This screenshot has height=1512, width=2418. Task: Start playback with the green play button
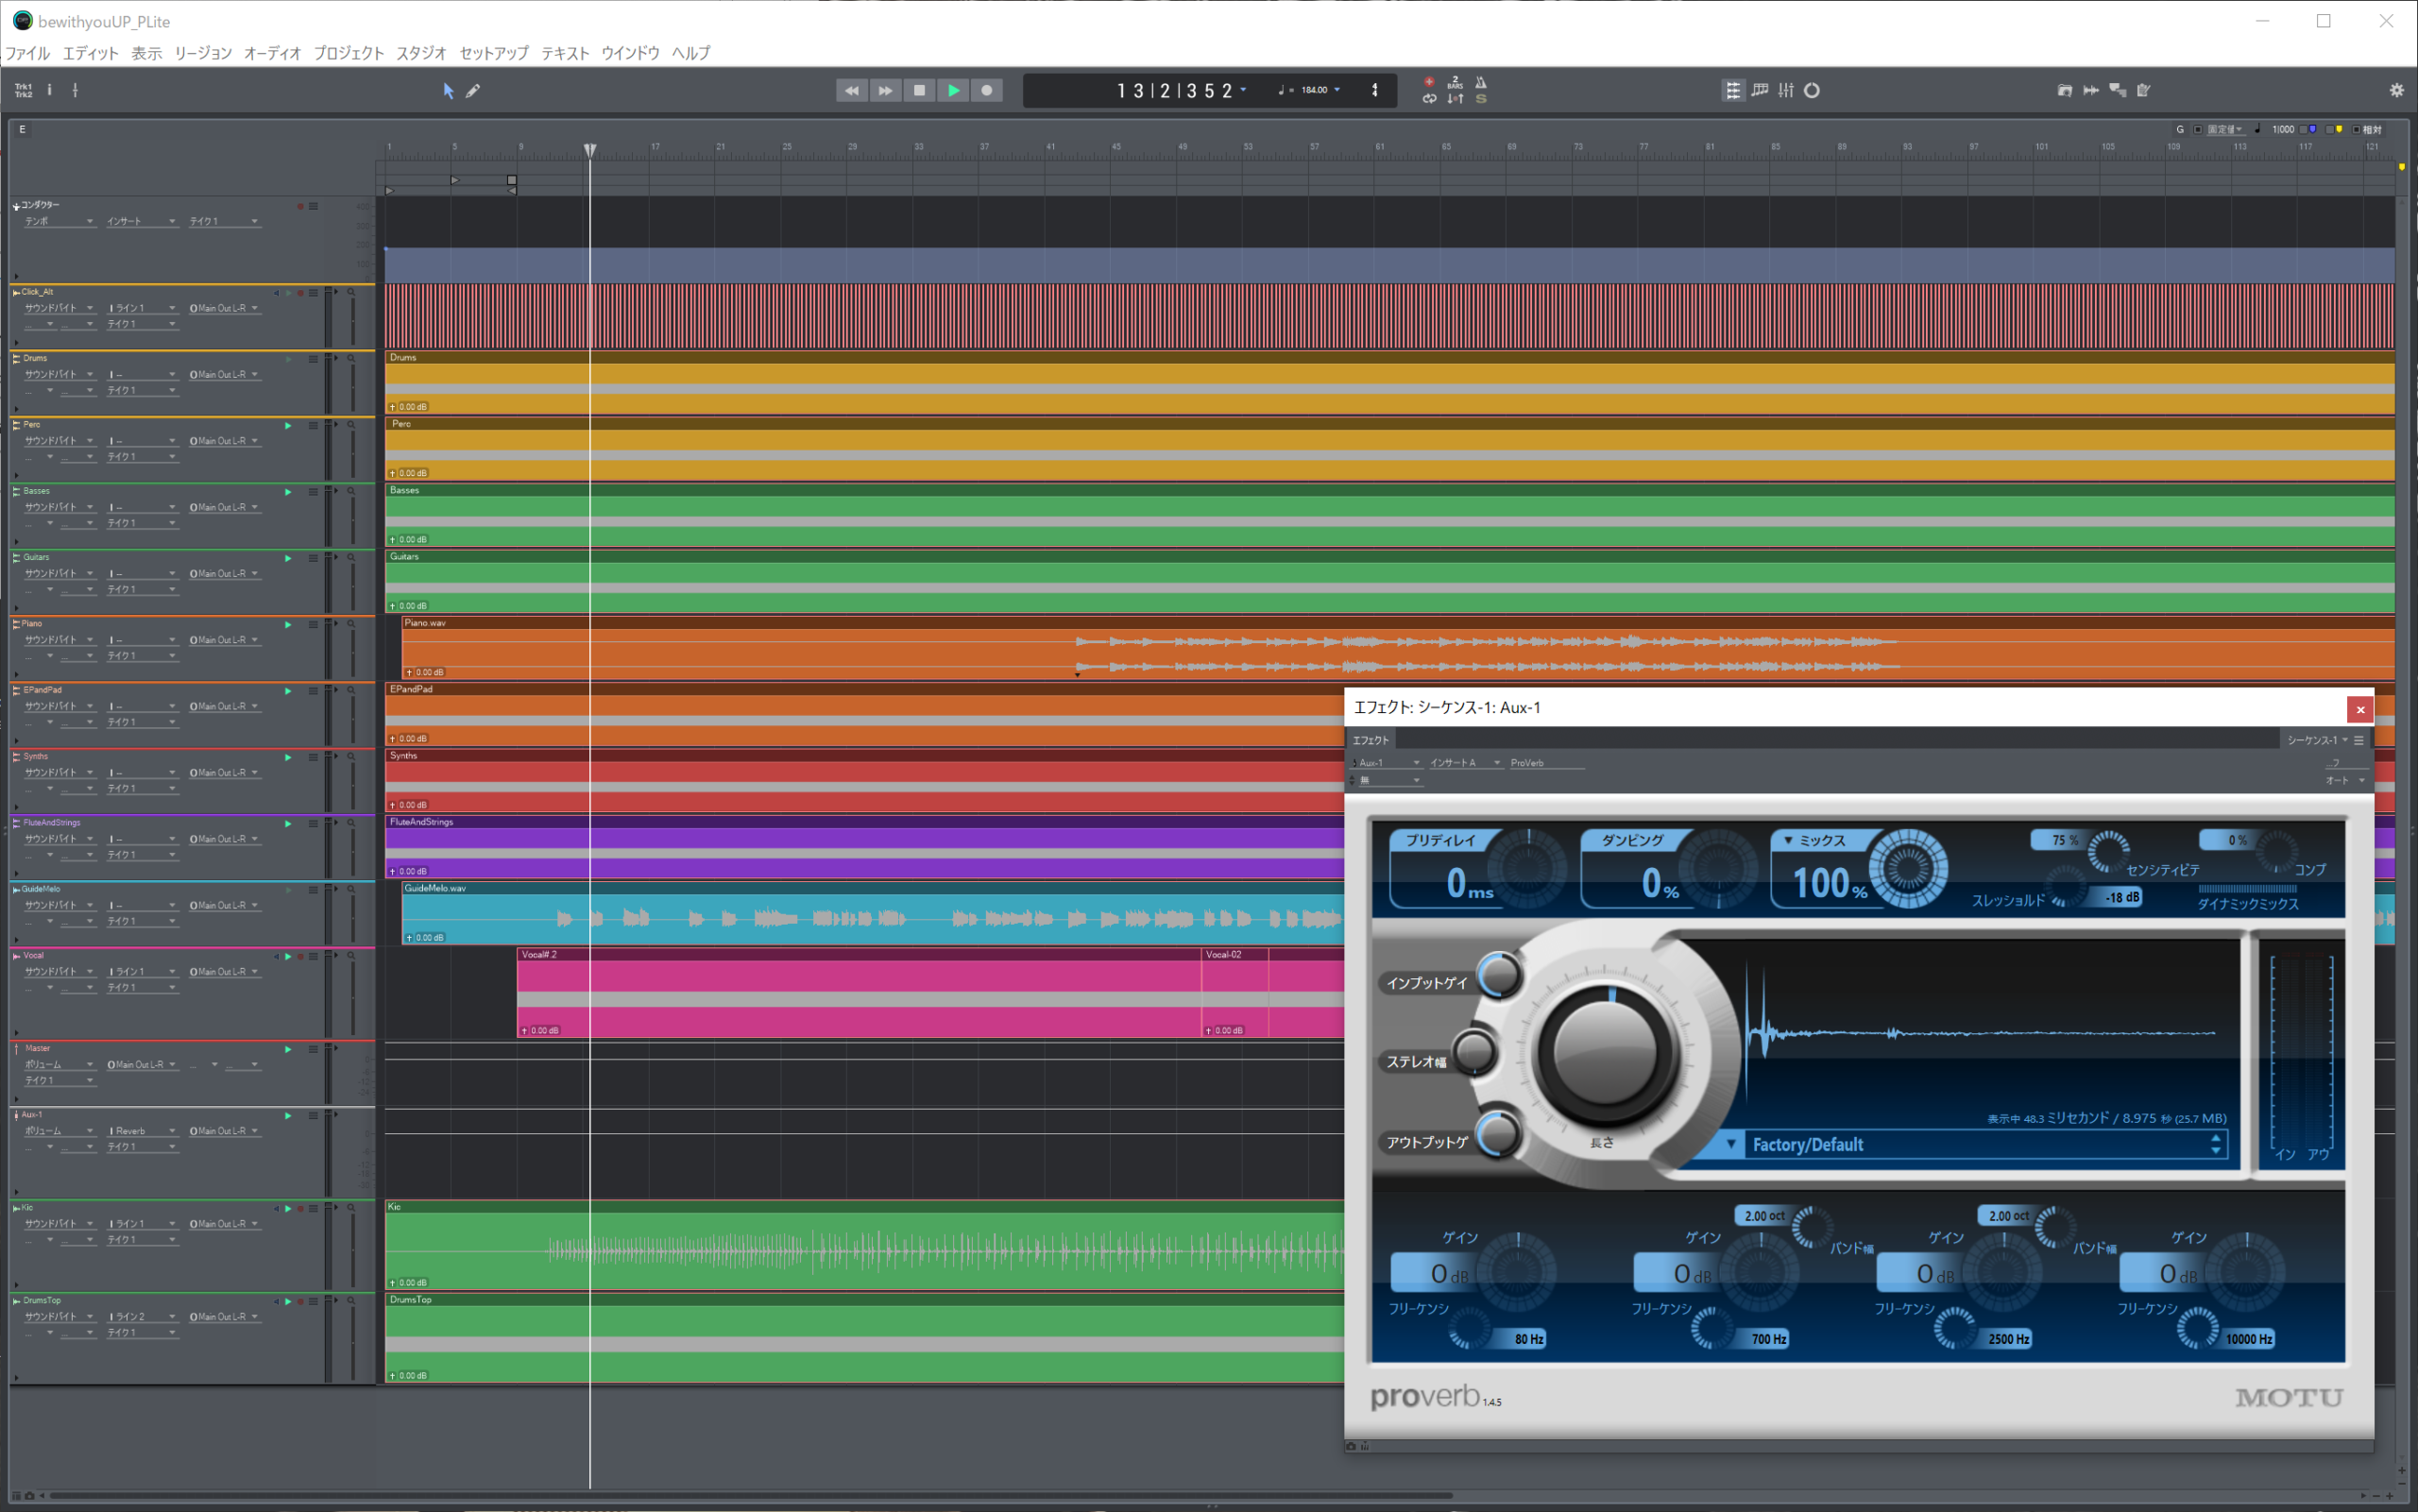click(954, 90)
